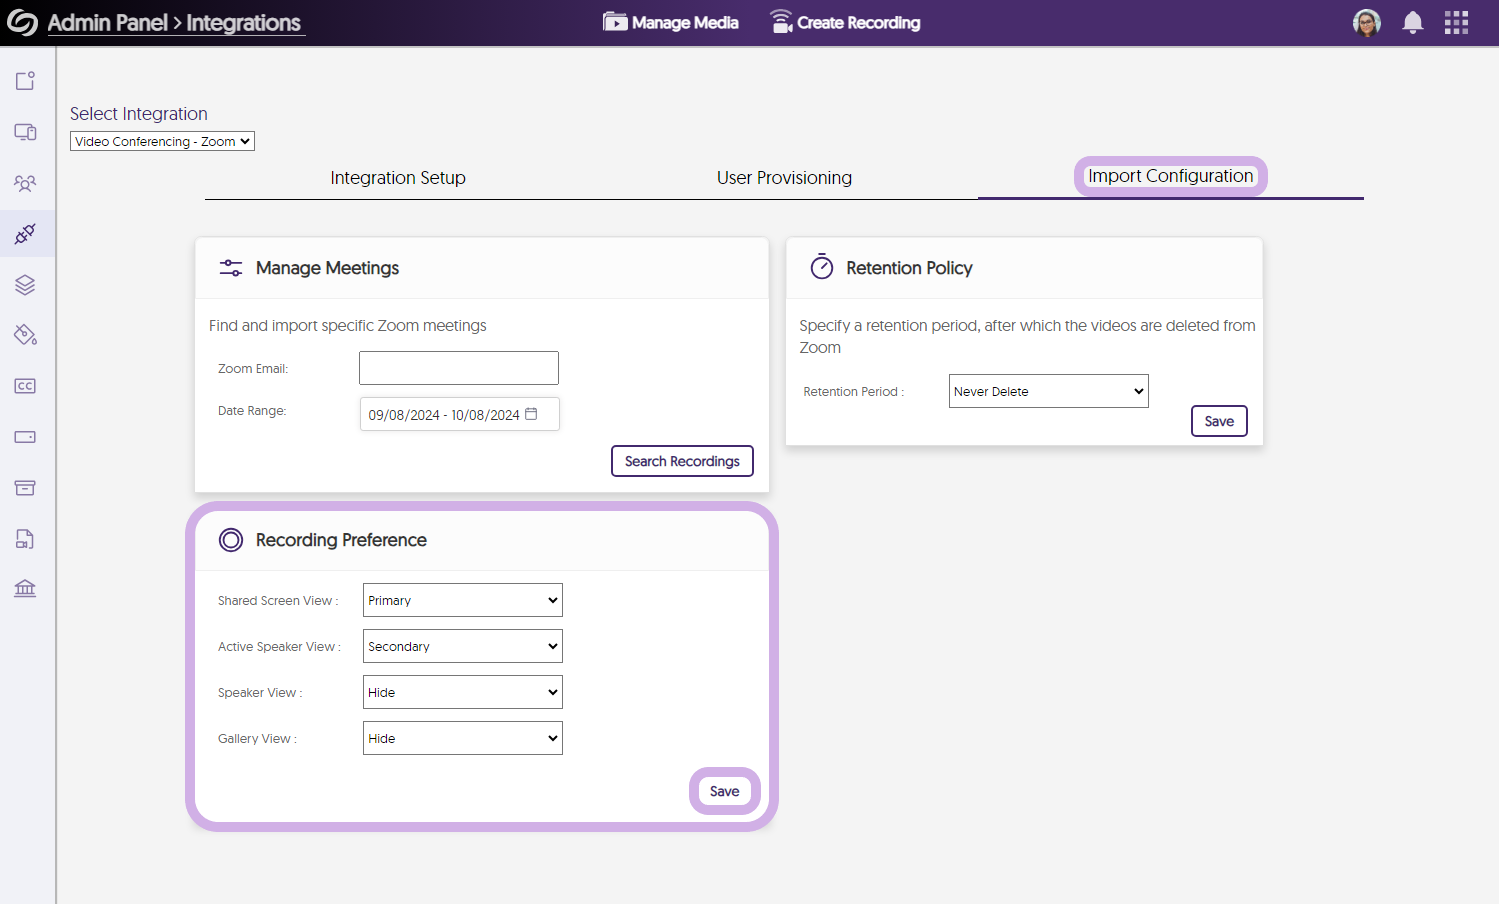The image size is (1499, 904).
Task: Click the YuJa logo icon
Action: [x=22, y=22]
